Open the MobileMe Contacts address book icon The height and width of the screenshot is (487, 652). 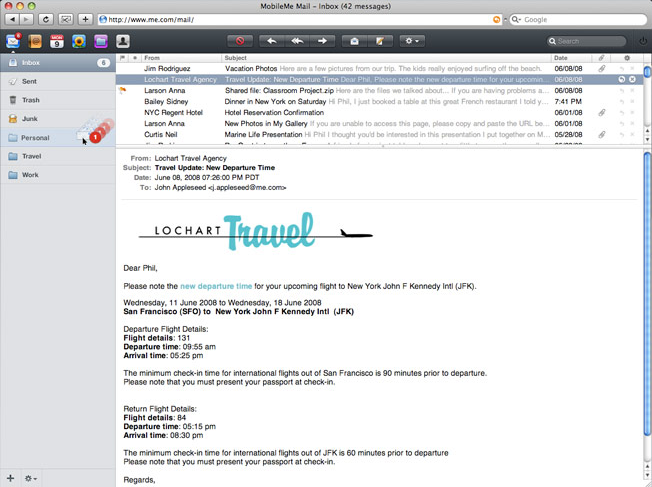35,41
